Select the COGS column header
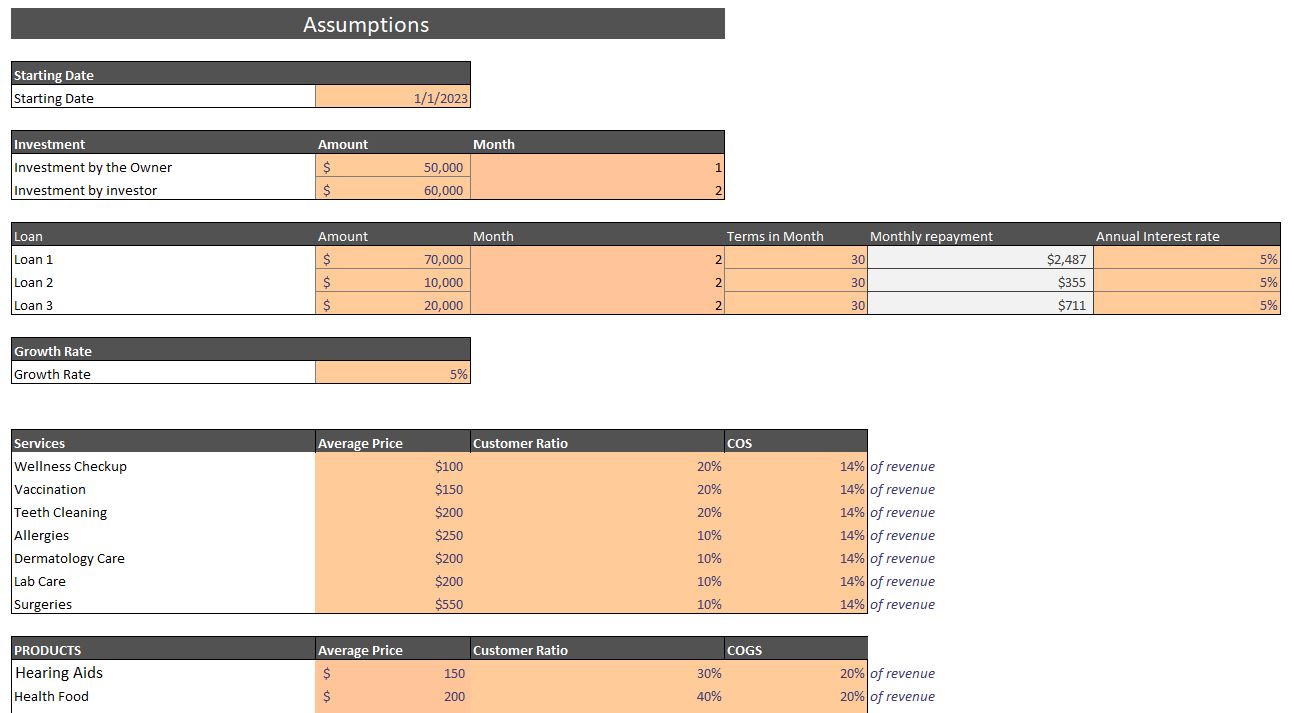 click(796, 650)
